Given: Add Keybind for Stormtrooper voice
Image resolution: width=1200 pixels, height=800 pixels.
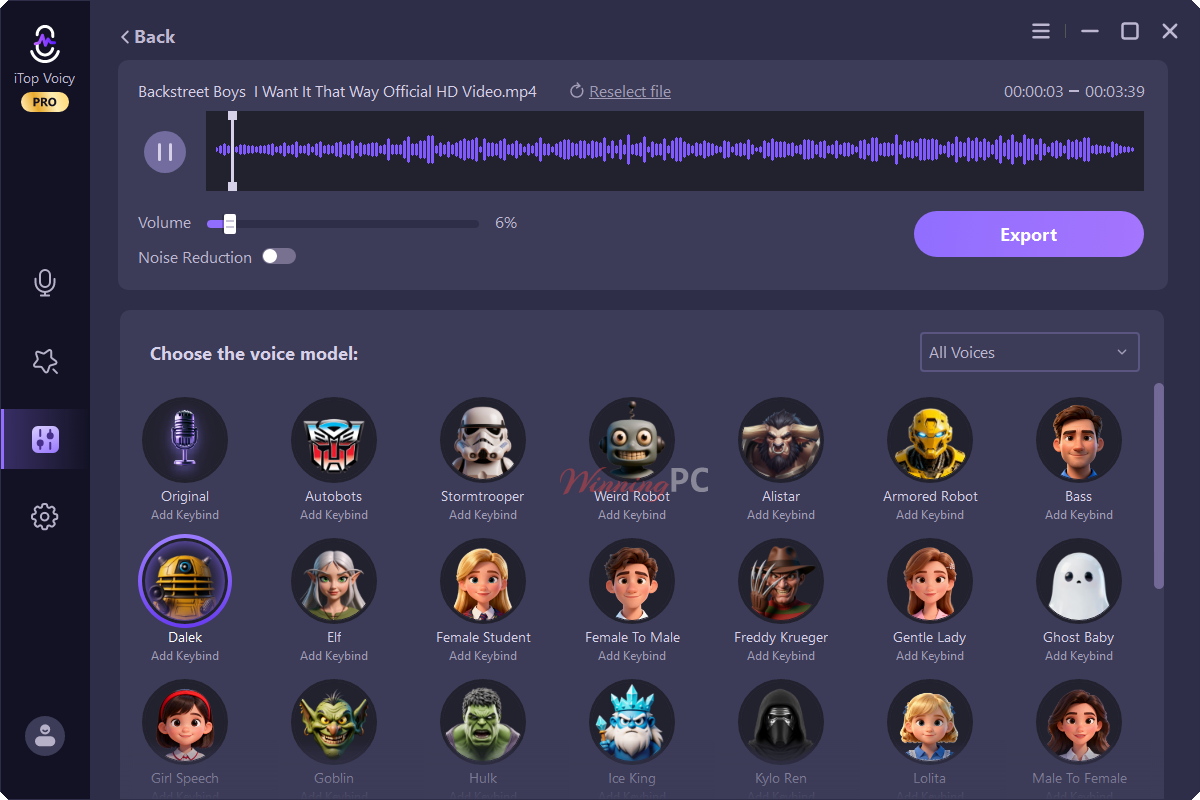Looking at the screenshot, I should pyautogui.click(x=483, y=515).
